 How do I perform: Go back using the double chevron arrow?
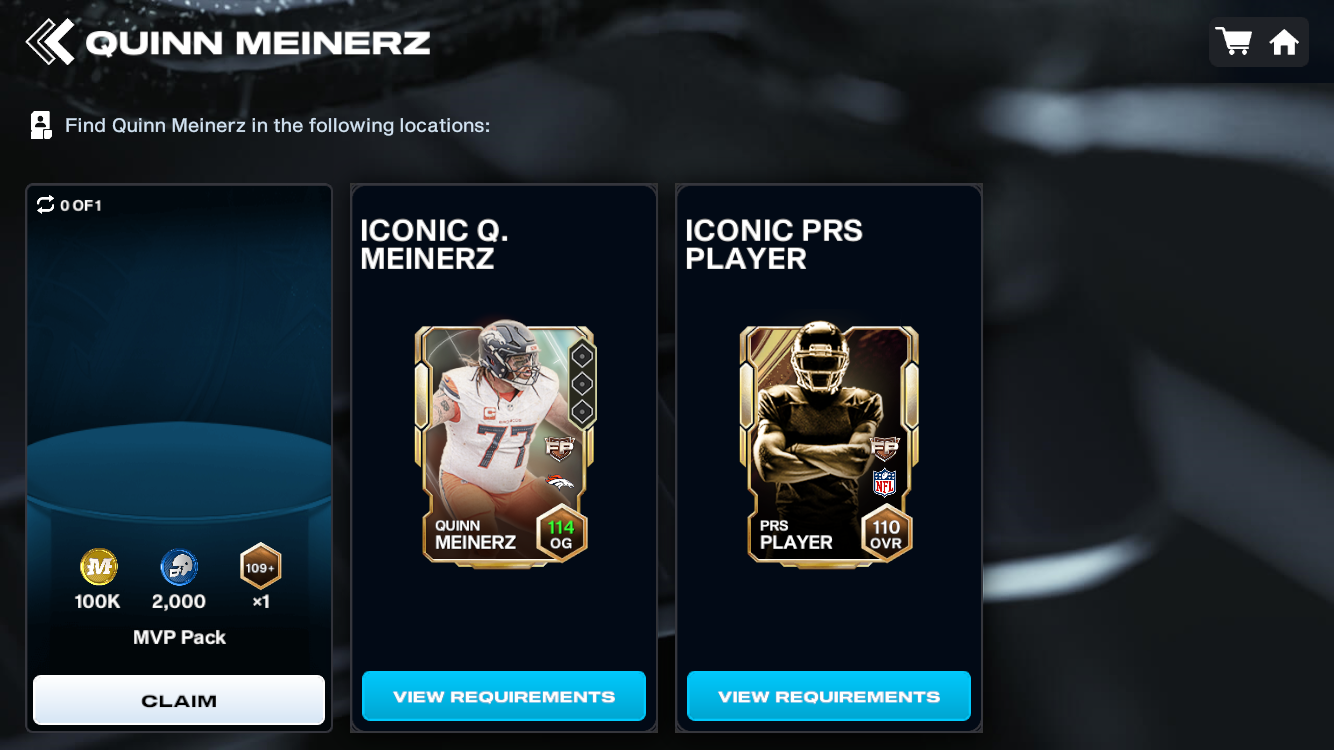50,42
